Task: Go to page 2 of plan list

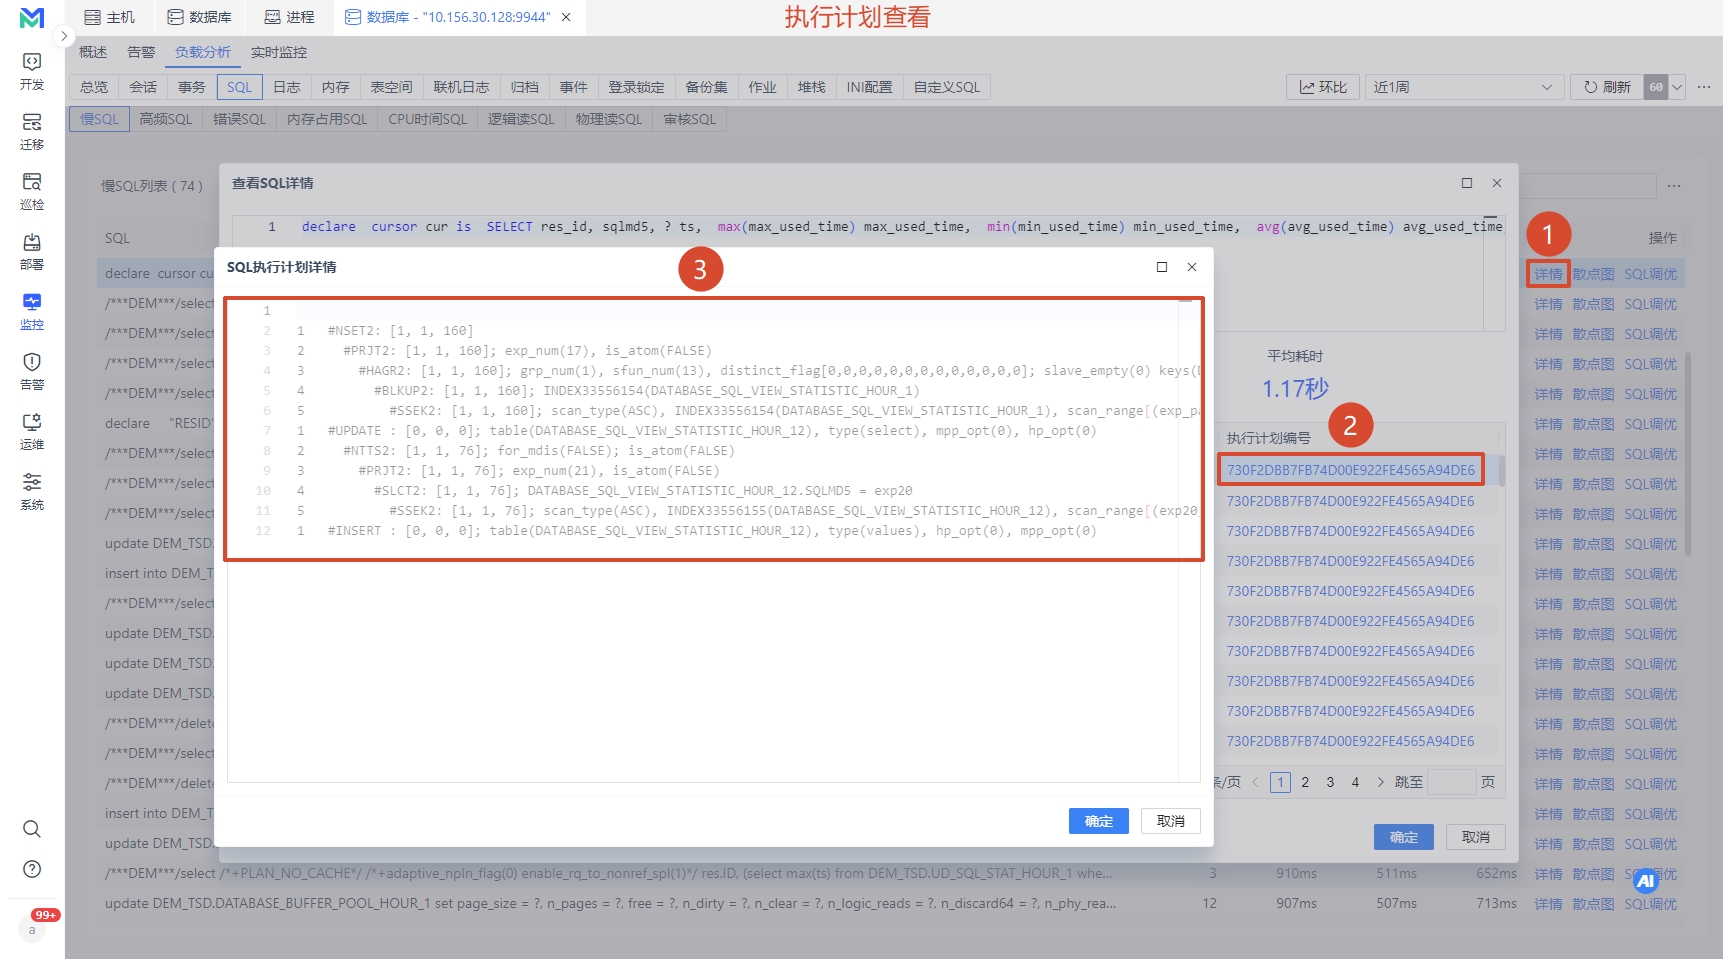Action: tap(1305, 782)
